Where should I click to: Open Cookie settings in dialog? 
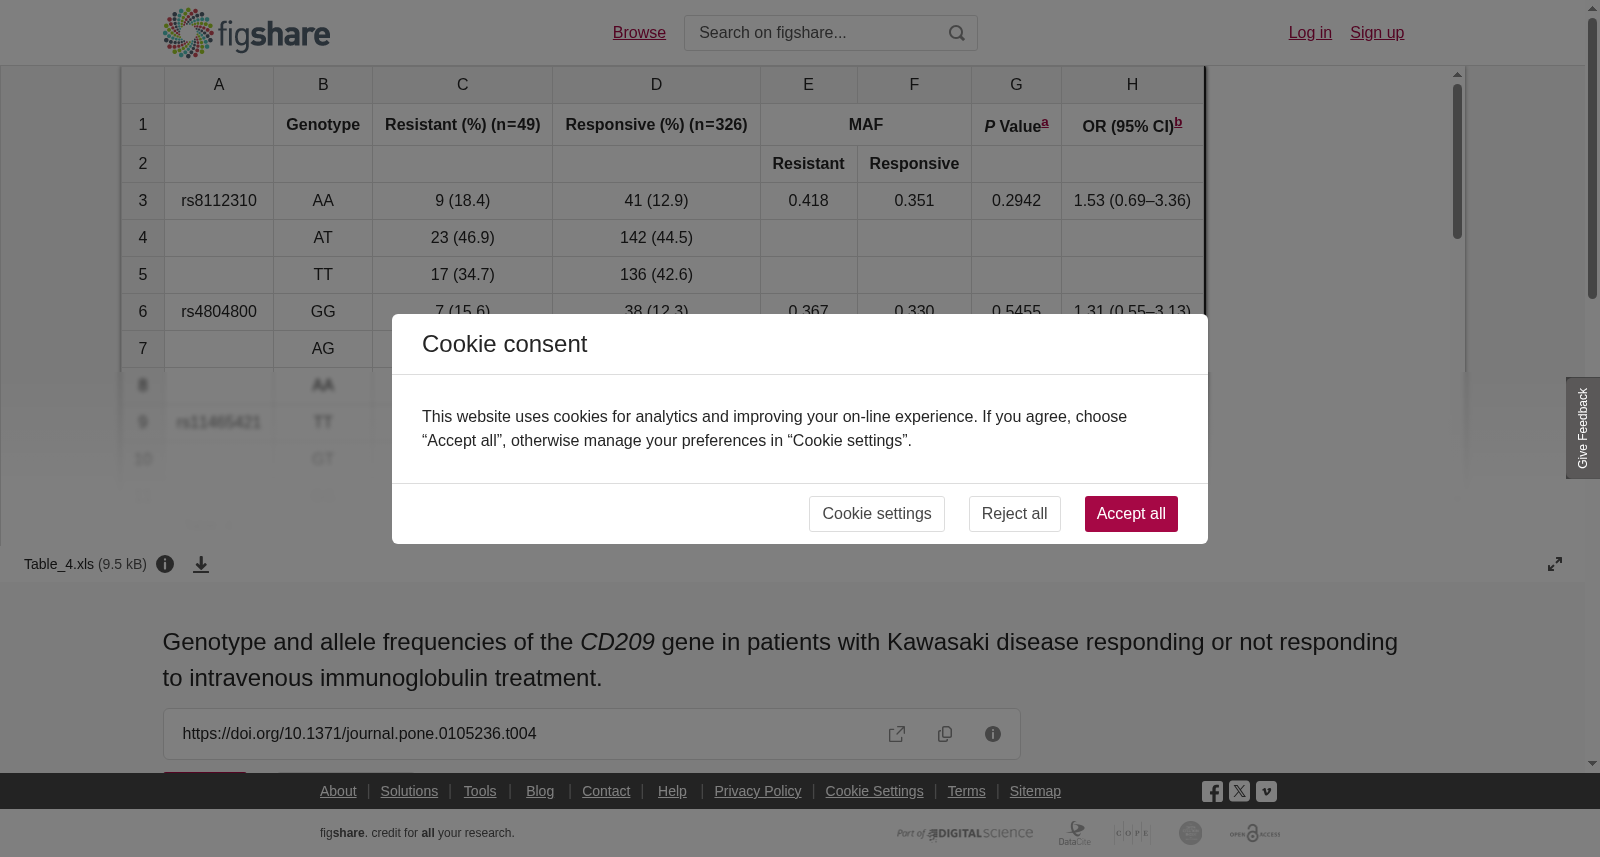tap(877, 514)
